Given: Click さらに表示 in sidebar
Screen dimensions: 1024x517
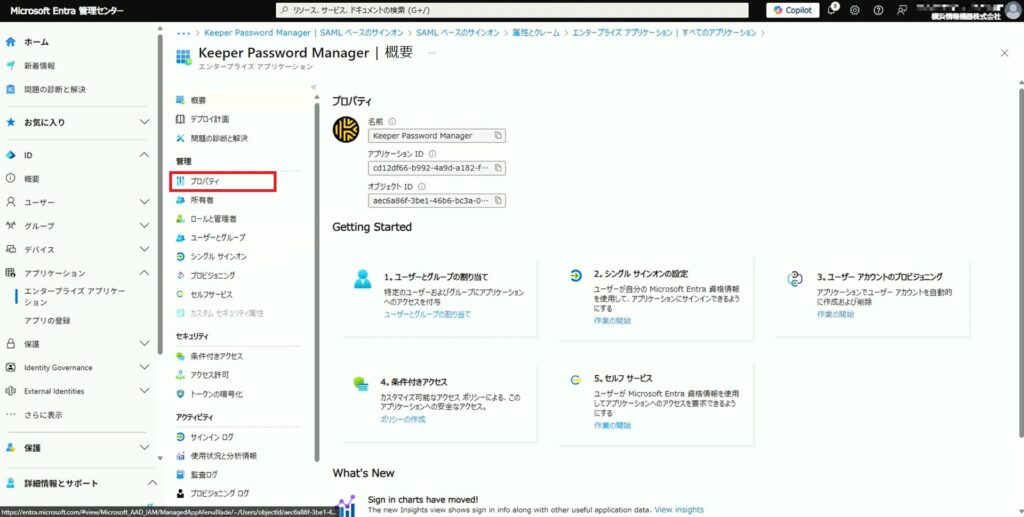Looking at the screenshot, I should pos(43,415).
